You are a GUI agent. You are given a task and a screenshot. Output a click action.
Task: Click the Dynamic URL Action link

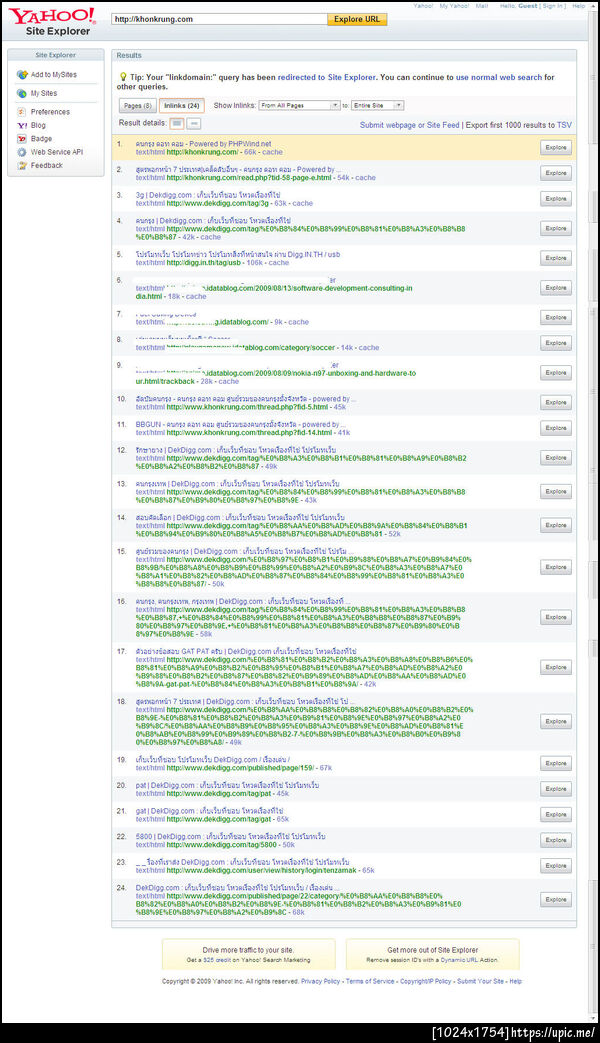469,960
